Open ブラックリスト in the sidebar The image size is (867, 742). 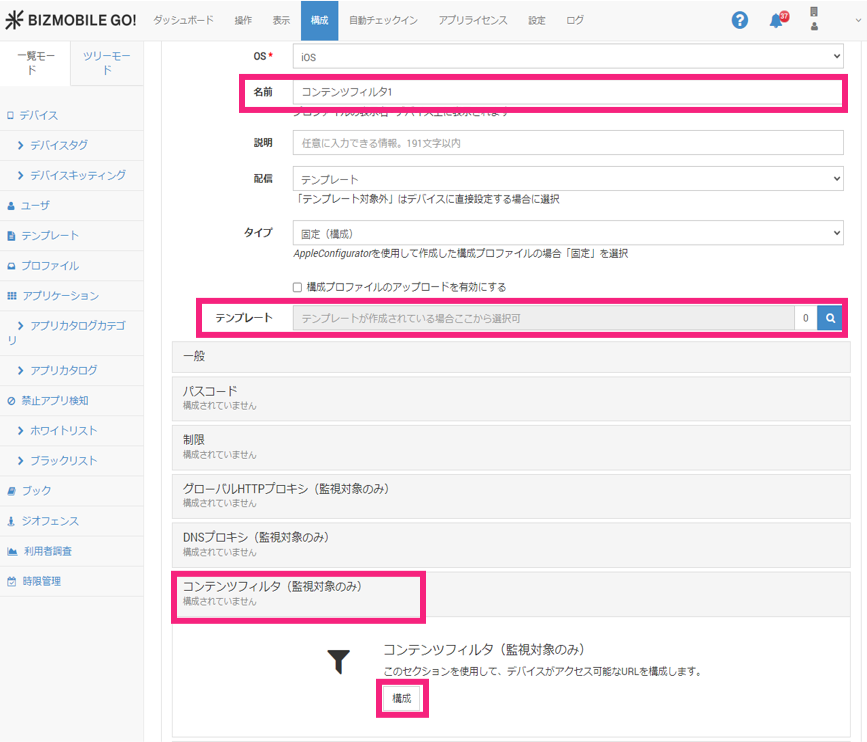coord(64,461)
